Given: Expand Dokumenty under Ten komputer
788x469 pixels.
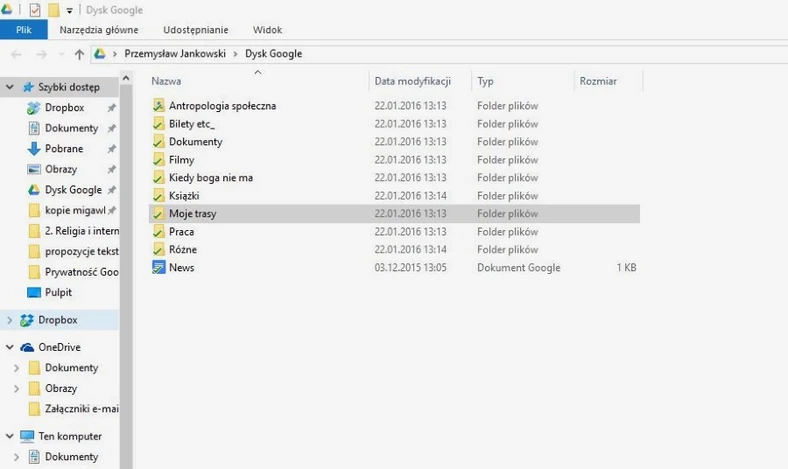Looking at the screenshot, I should coord(16,457).
